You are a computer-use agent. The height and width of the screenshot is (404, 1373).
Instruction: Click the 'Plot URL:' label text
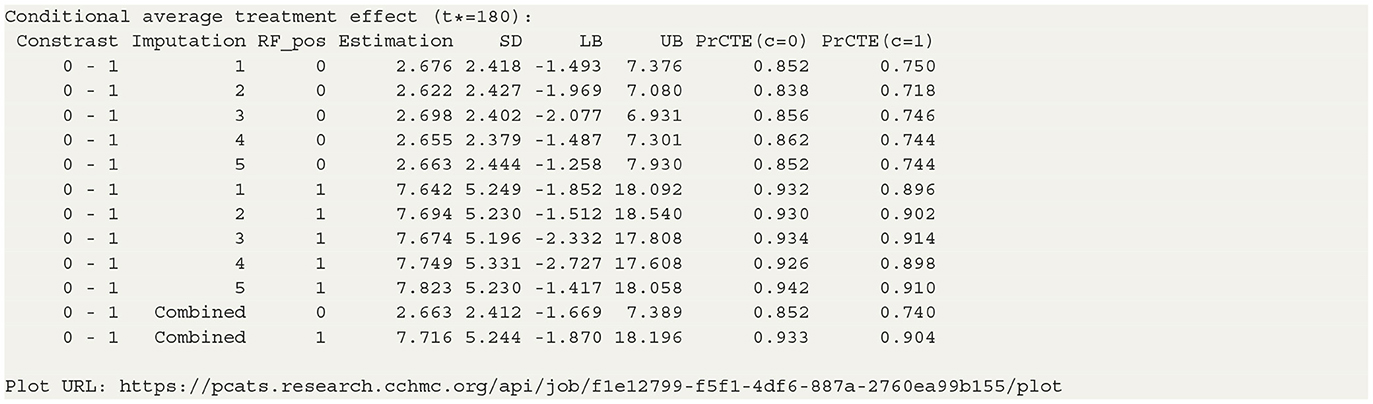pos(47,385)
